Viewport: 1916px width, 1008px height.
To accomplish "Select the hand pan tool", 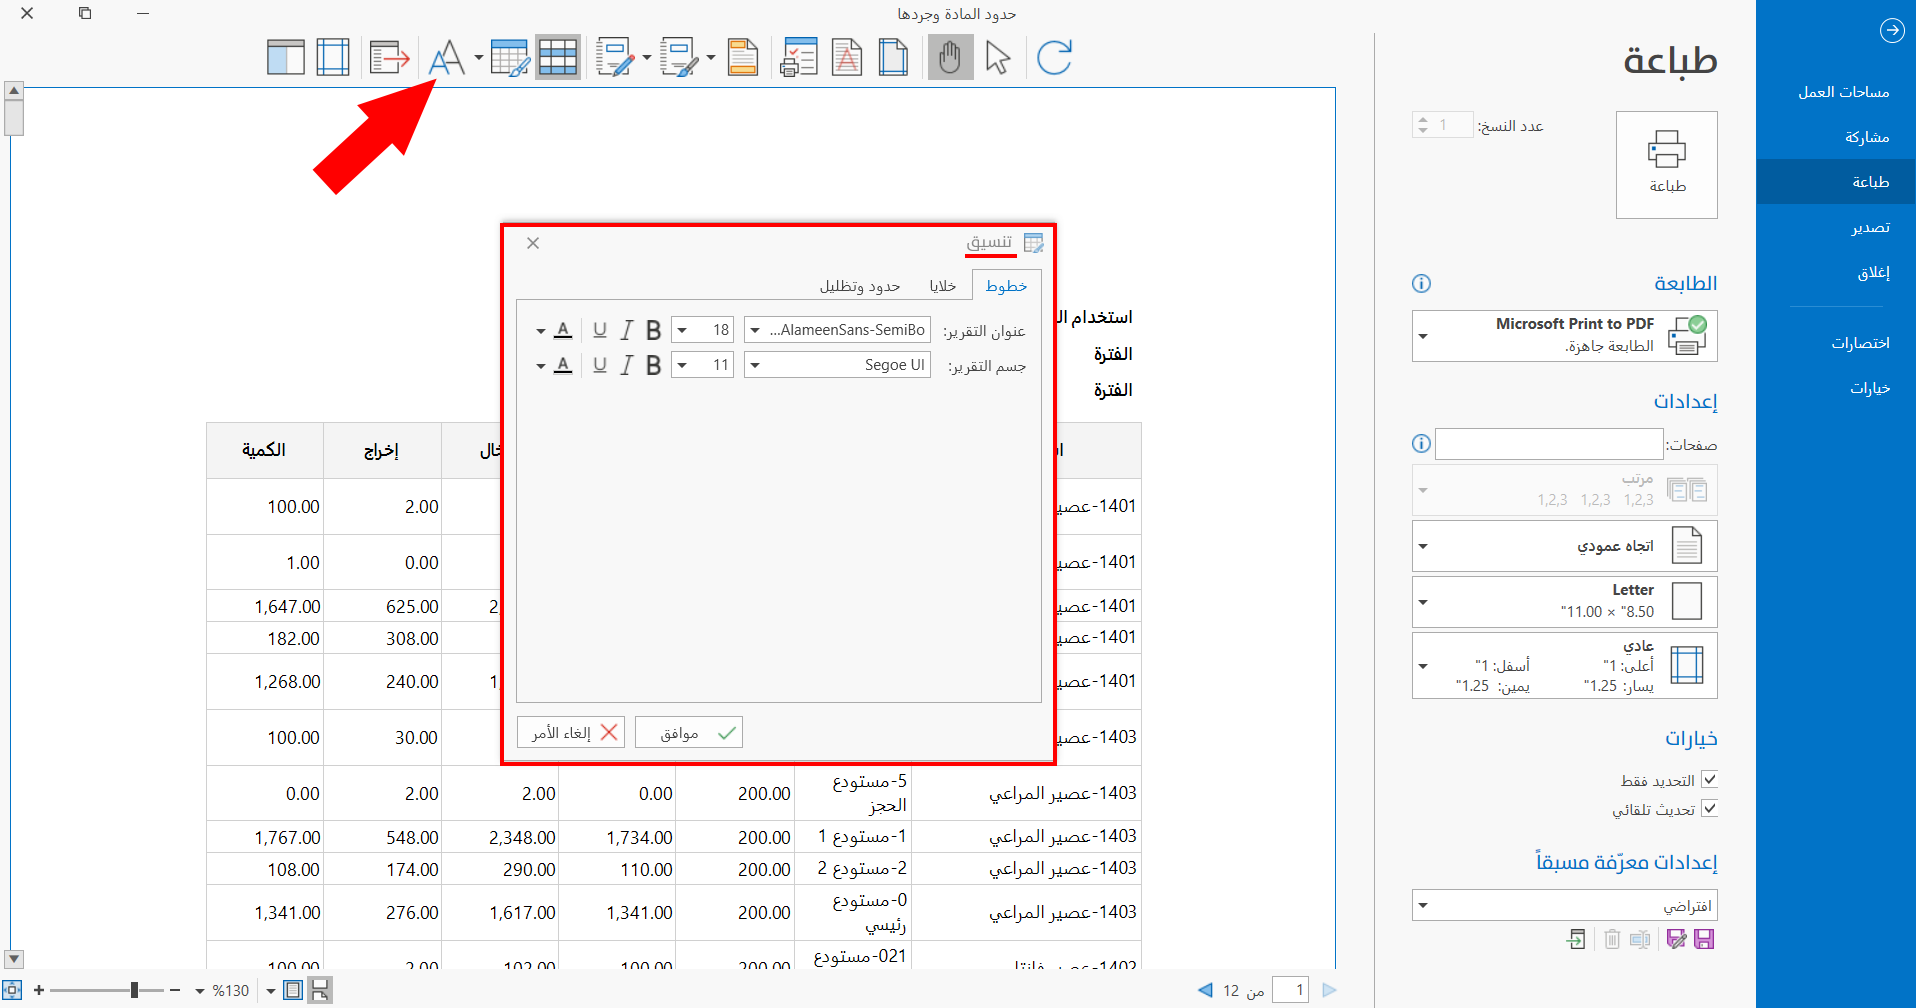I will (x=950, y=57).
